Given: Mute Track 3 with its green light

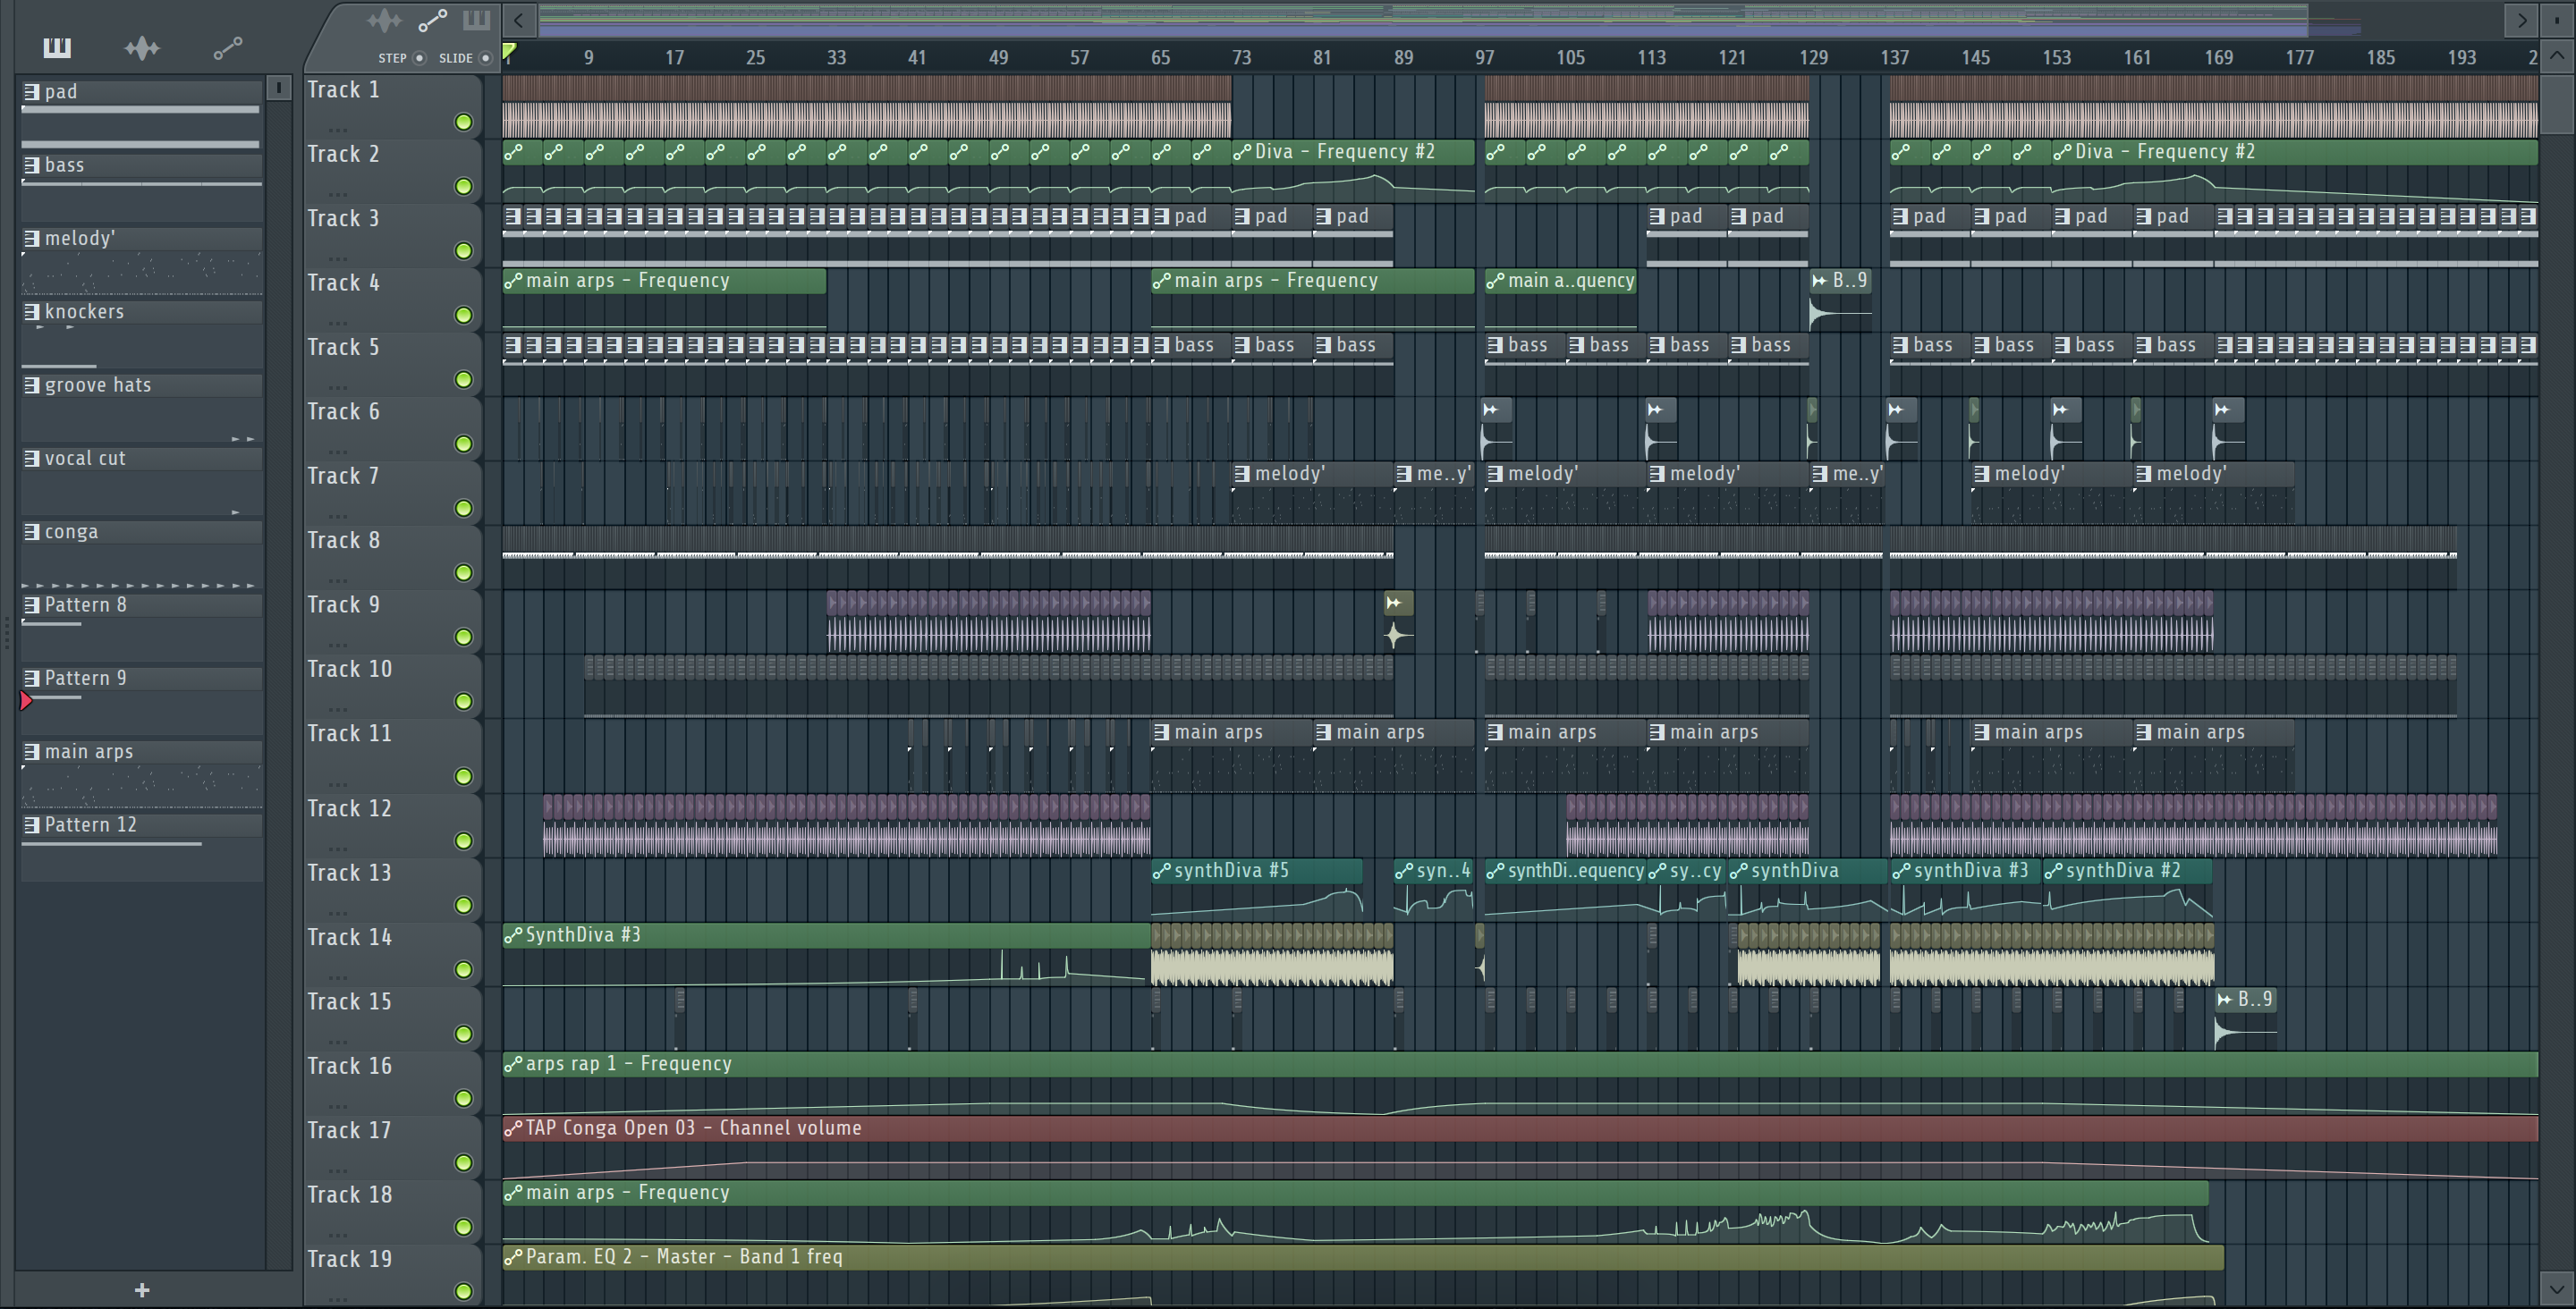Looking at the screenshot, I should [463, 251].
